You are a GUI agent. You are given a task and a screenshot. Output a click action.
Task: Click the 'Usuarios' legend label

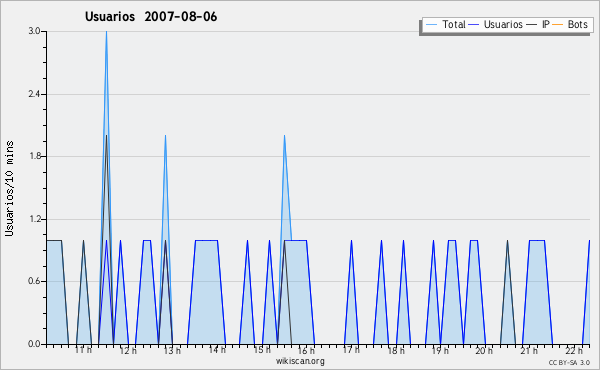[x=503, y=24]
